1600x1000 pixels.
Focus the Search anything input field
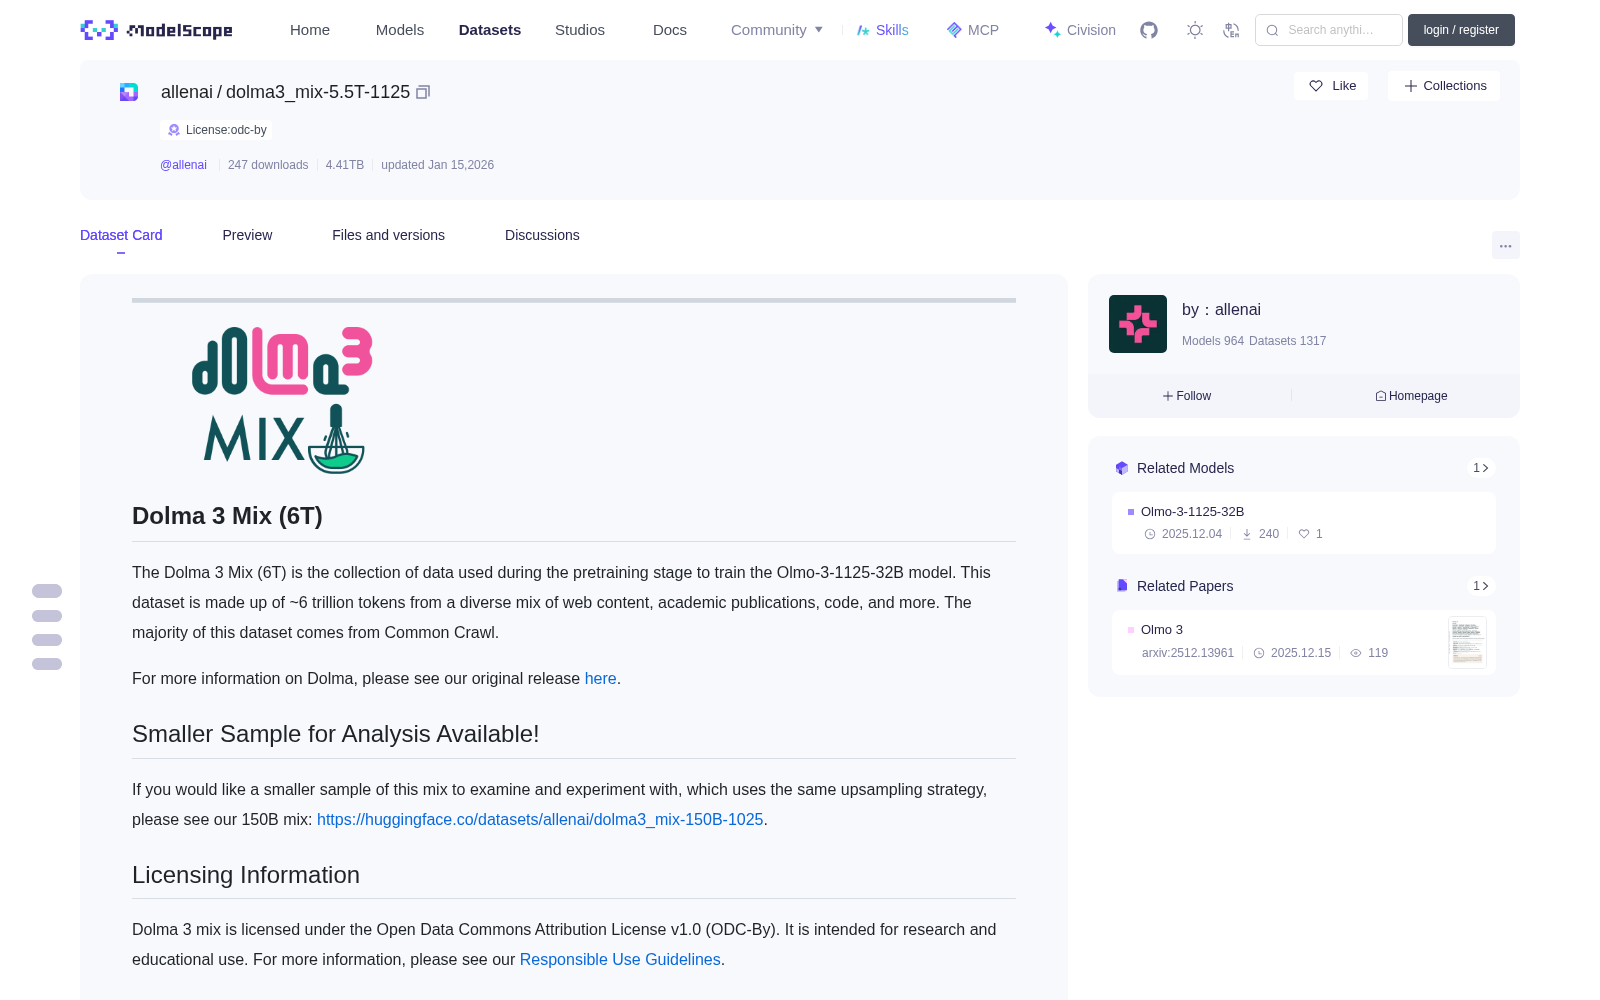(x=1329, y=30)
